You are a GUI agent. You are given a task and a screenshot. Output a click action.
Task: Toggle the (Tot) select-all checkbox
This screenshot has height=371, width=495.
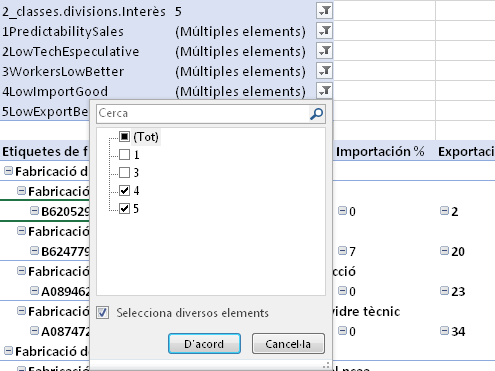tap(124, 136)
